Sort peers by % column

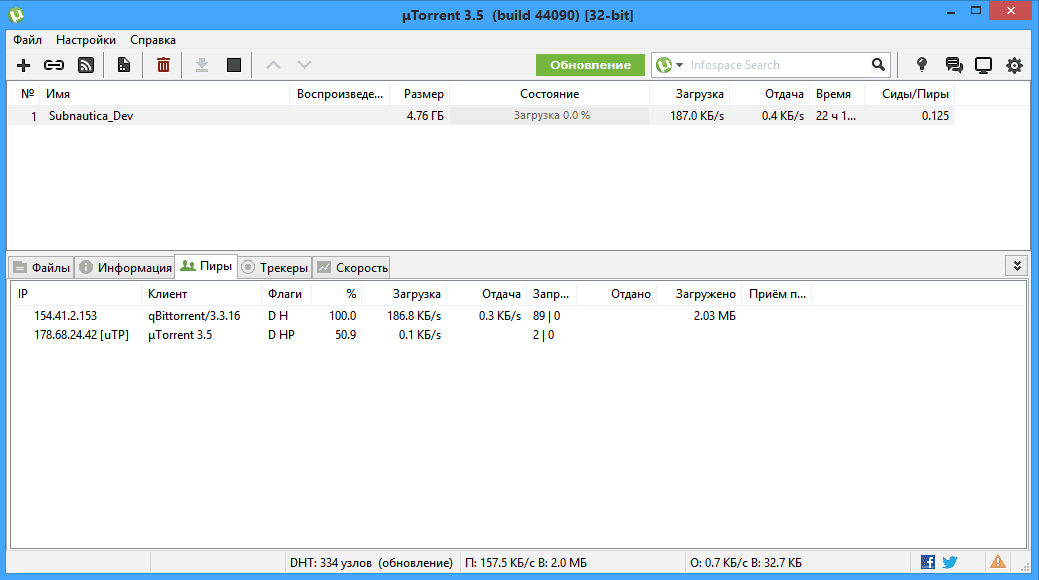coord(337,294)
